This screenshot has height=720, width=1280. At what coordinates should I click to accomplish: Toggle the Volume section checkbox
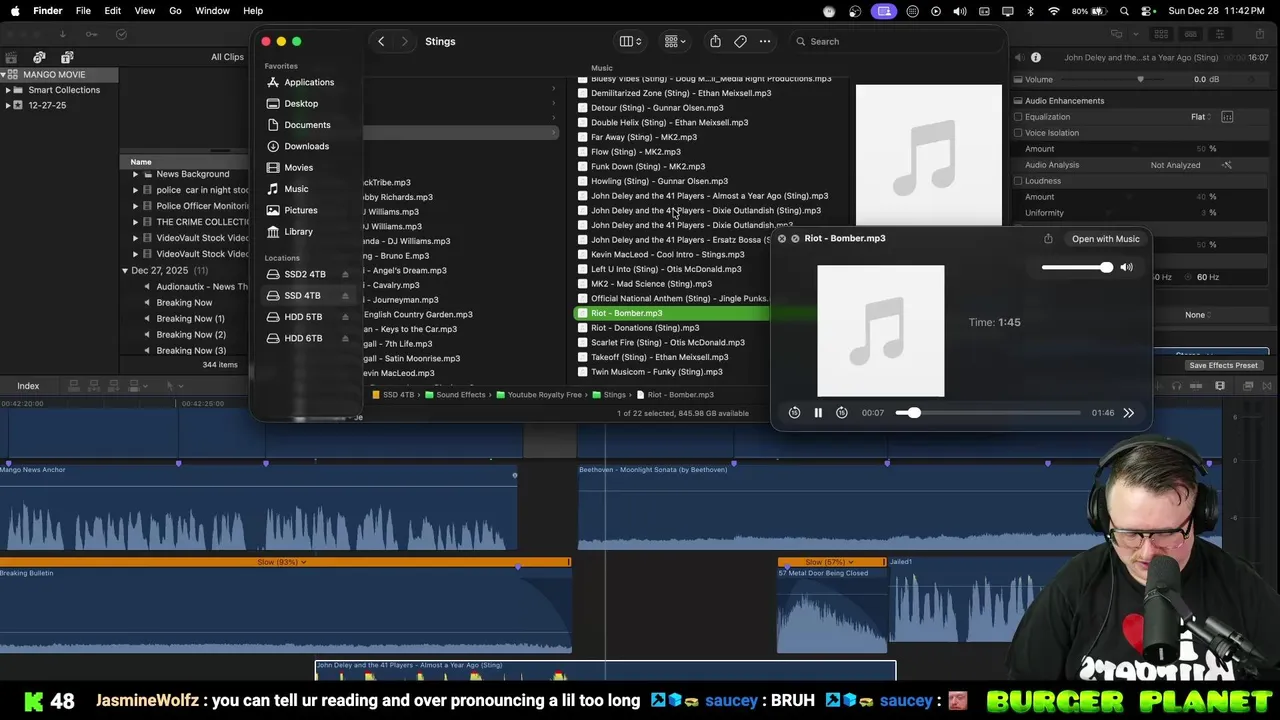[1018, 79]
